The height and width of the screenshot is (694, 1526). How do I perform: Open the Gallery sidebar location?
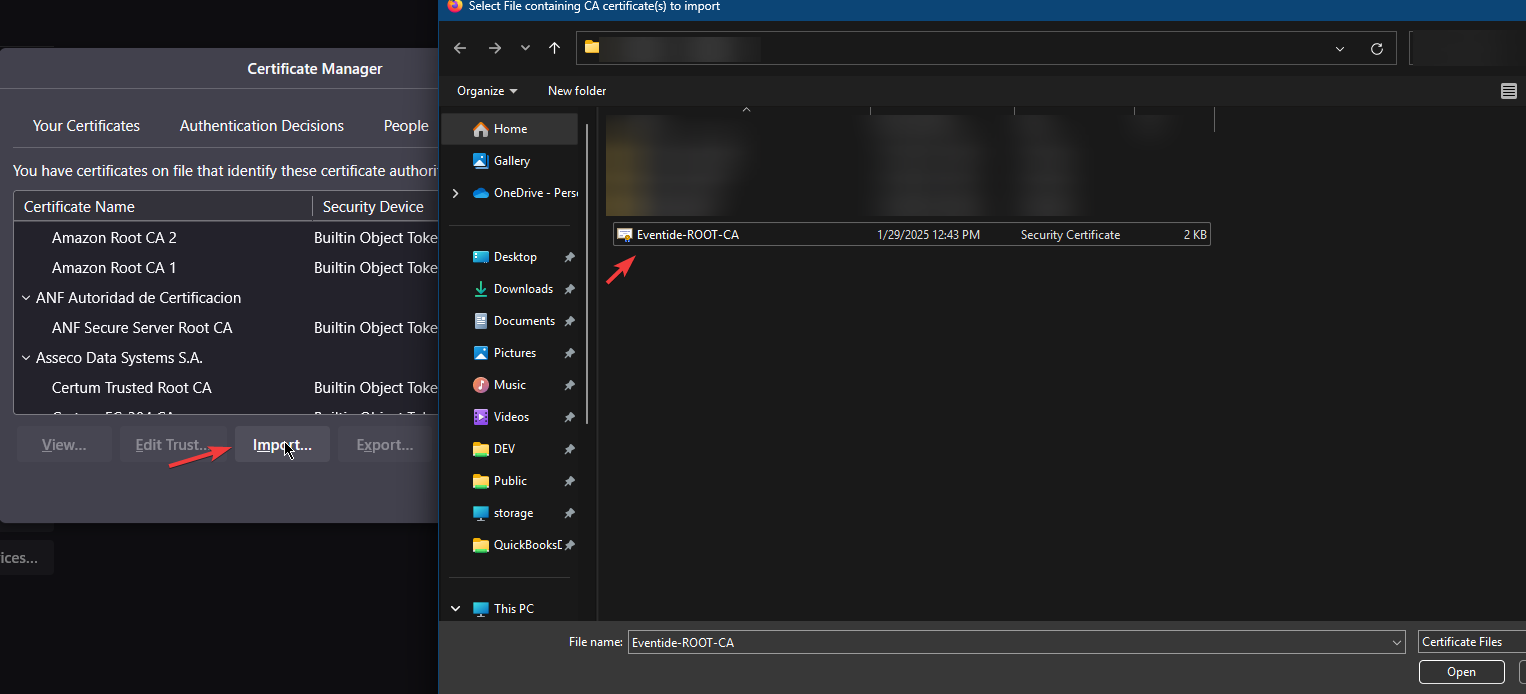[x=511, y=161]
